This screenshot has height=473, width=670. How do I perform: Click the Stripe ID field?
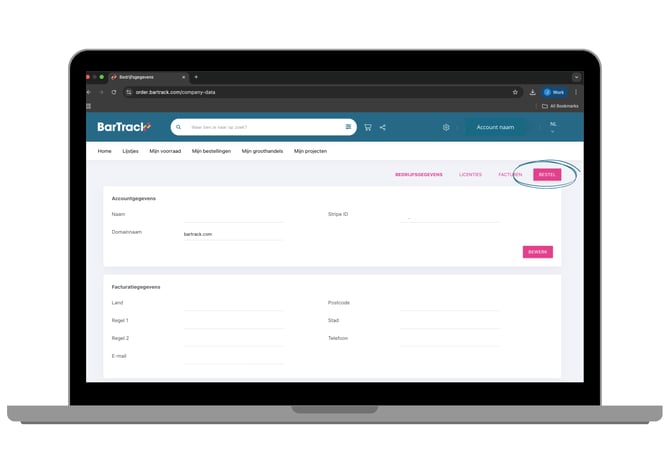click(450, 216)
